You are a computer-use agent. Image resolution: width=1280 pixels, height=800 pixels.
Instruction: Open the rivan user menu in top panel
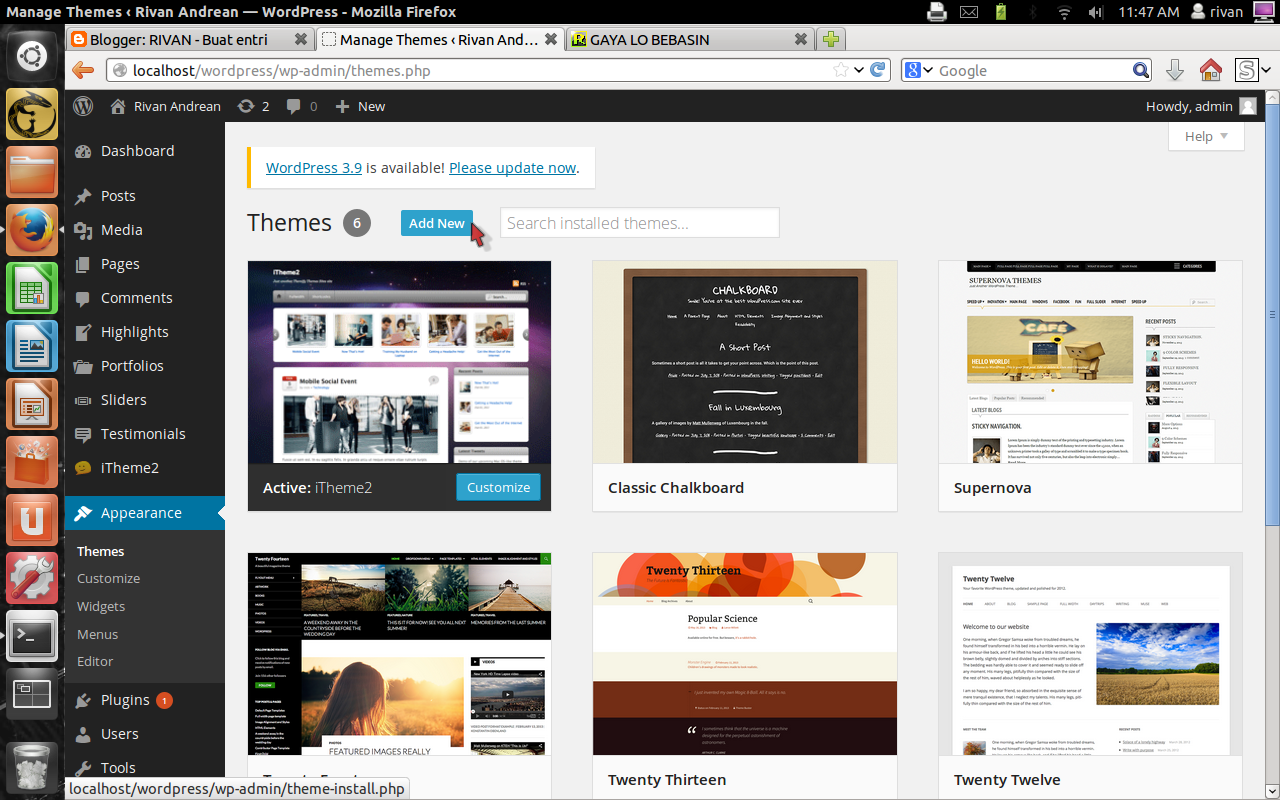click(1218, 12)
